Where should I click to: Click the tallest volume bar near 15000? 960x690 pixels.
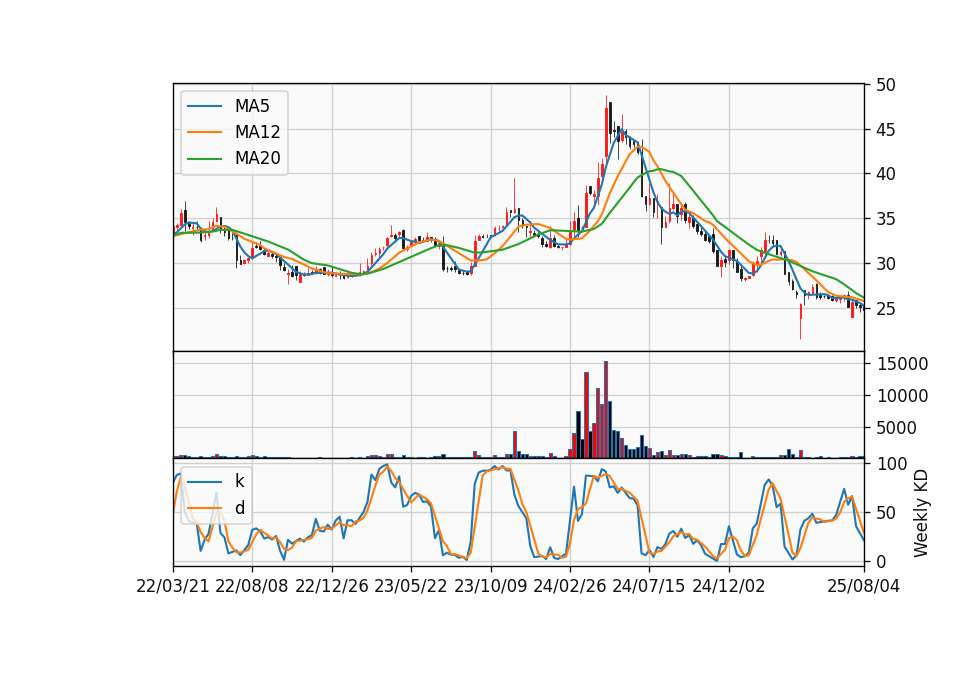(606, 410)
